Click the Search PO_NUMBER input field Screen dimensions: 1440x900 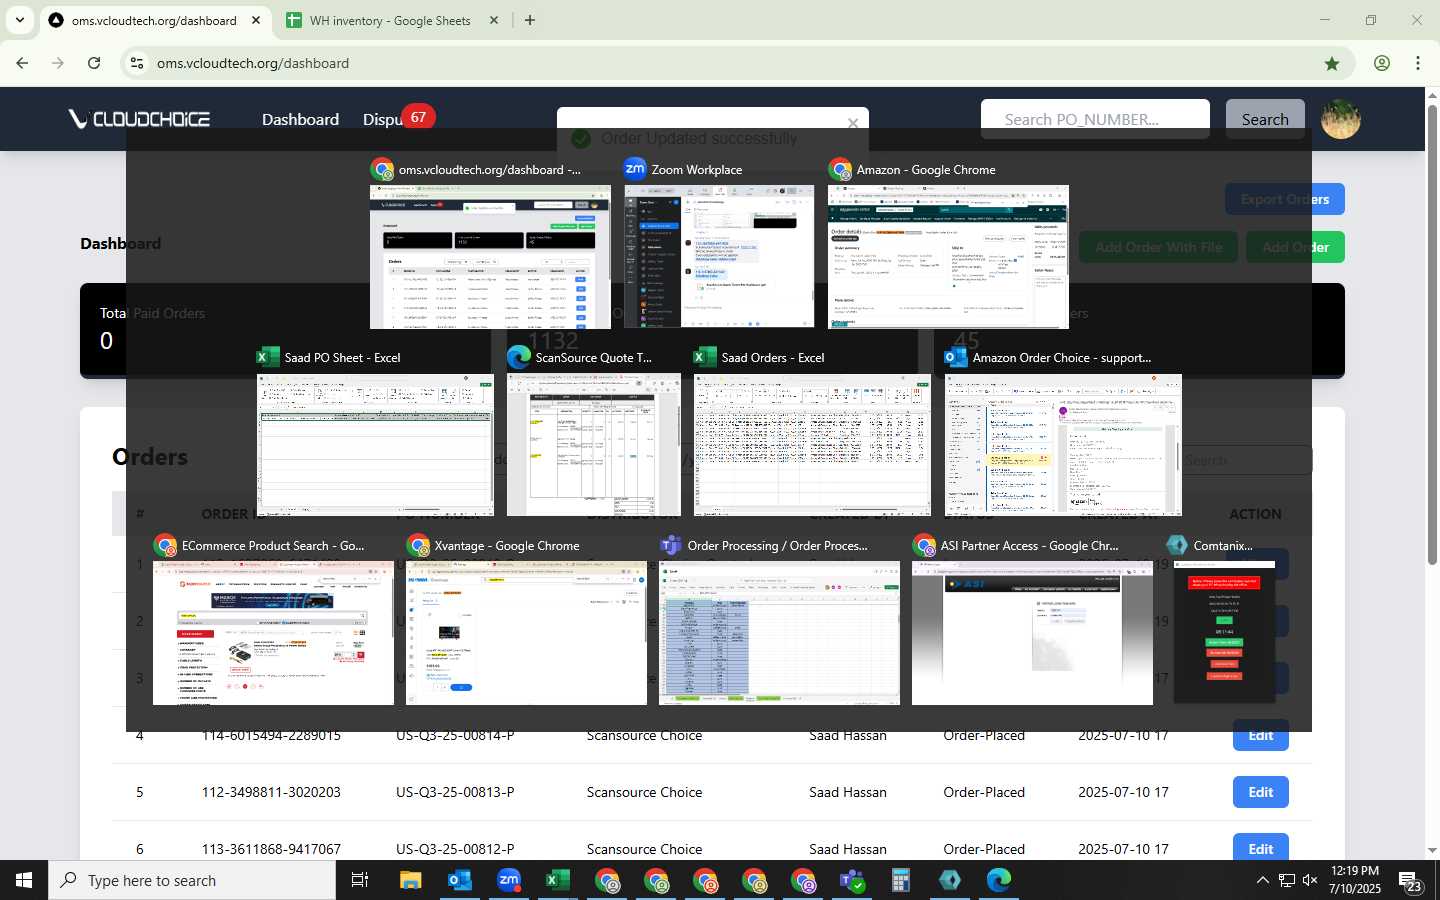pyautogui.click(x=1095, y=119)
